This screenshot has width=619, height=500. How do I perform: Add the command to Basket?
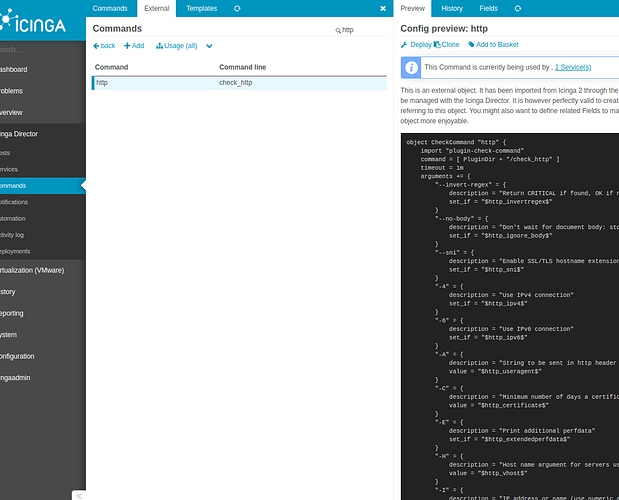[493, 45]
